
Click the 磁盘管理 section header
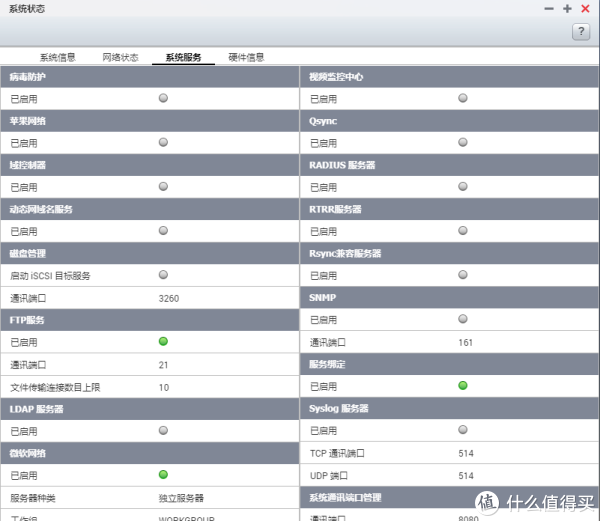click(x=150, y=253)
